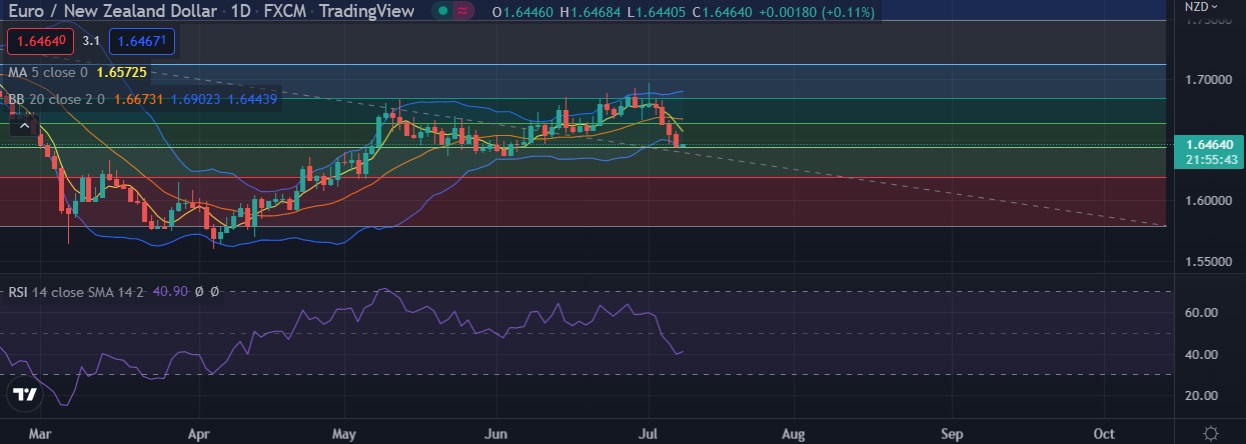Click the Oct label on time axis
1246x444 pixels.
coord(1104,434)
